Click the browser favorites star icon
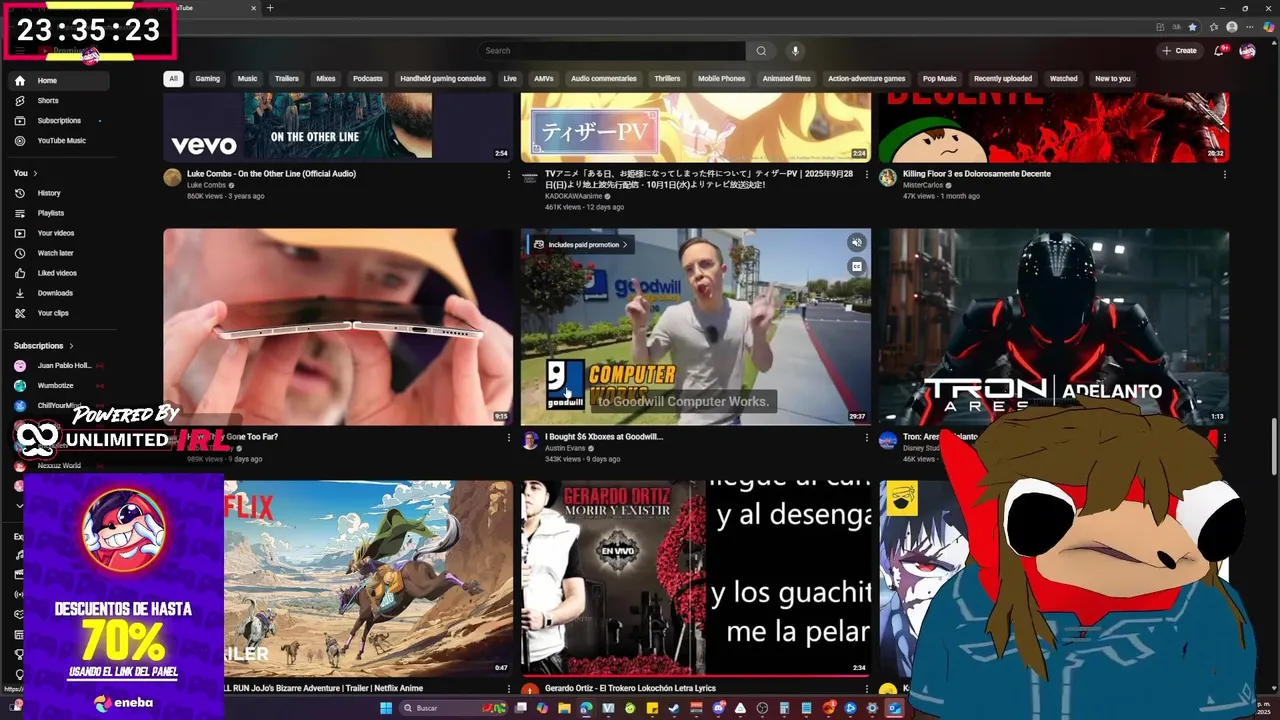The width and height of the screenshot is (1280, 720). click(x=1192, y=27)
